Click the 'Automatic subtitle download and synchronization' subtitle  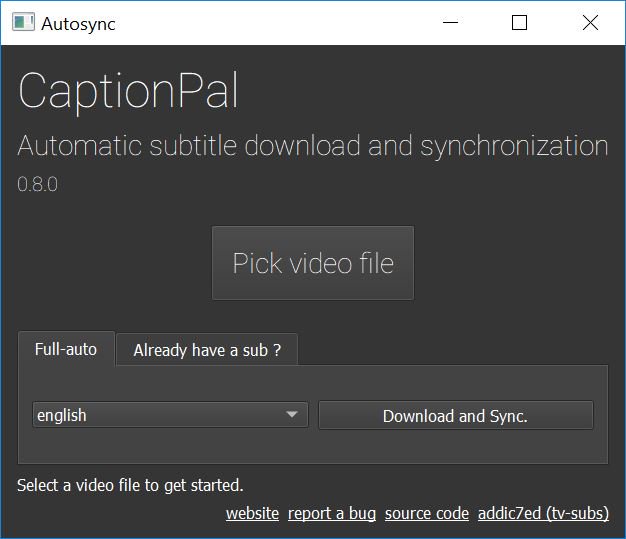313,146
